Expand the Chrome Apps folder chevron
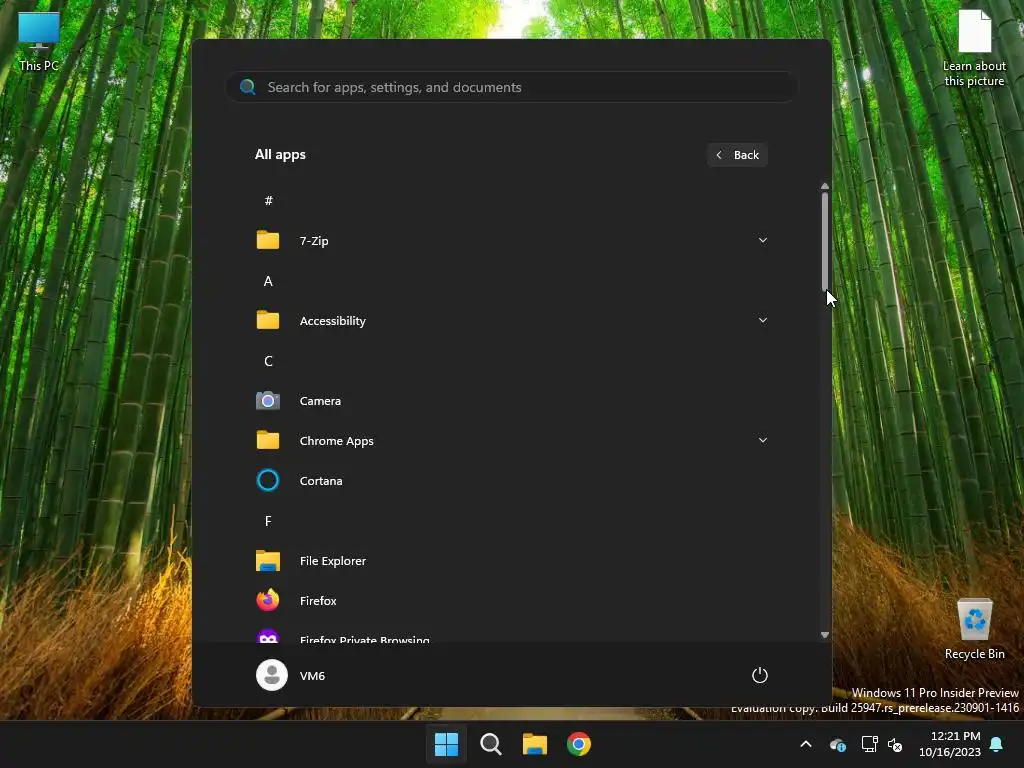The height and width of the screenshot is (768, 1024). point(762,440)
